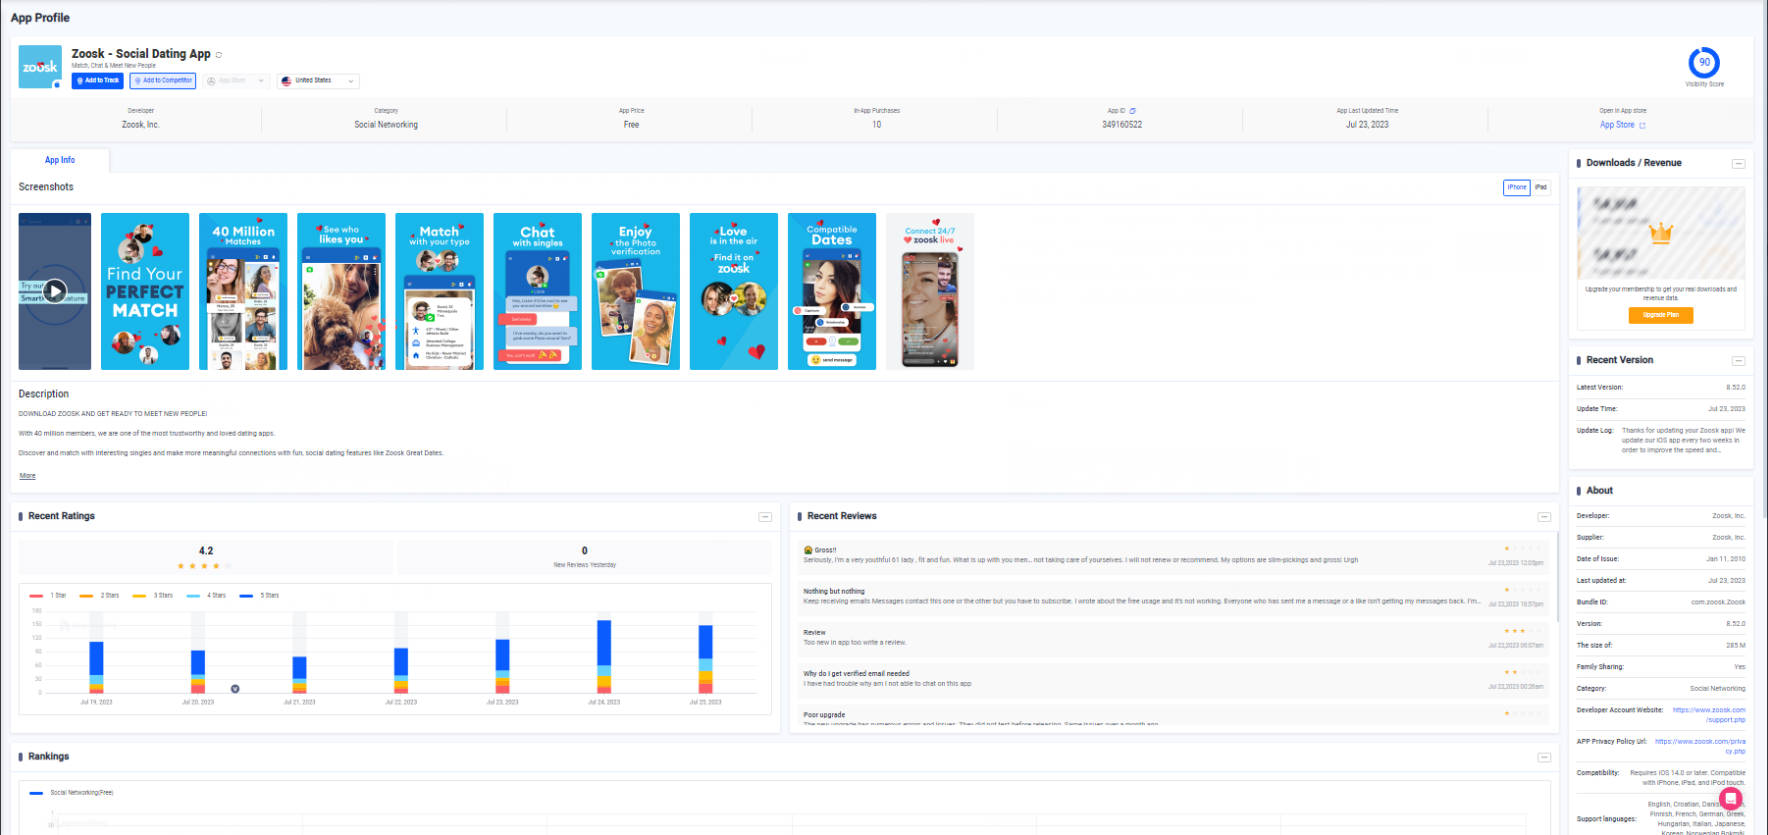
Task: Open the zoosk.com privacy policy link
Action: (x=1700, y=746)
